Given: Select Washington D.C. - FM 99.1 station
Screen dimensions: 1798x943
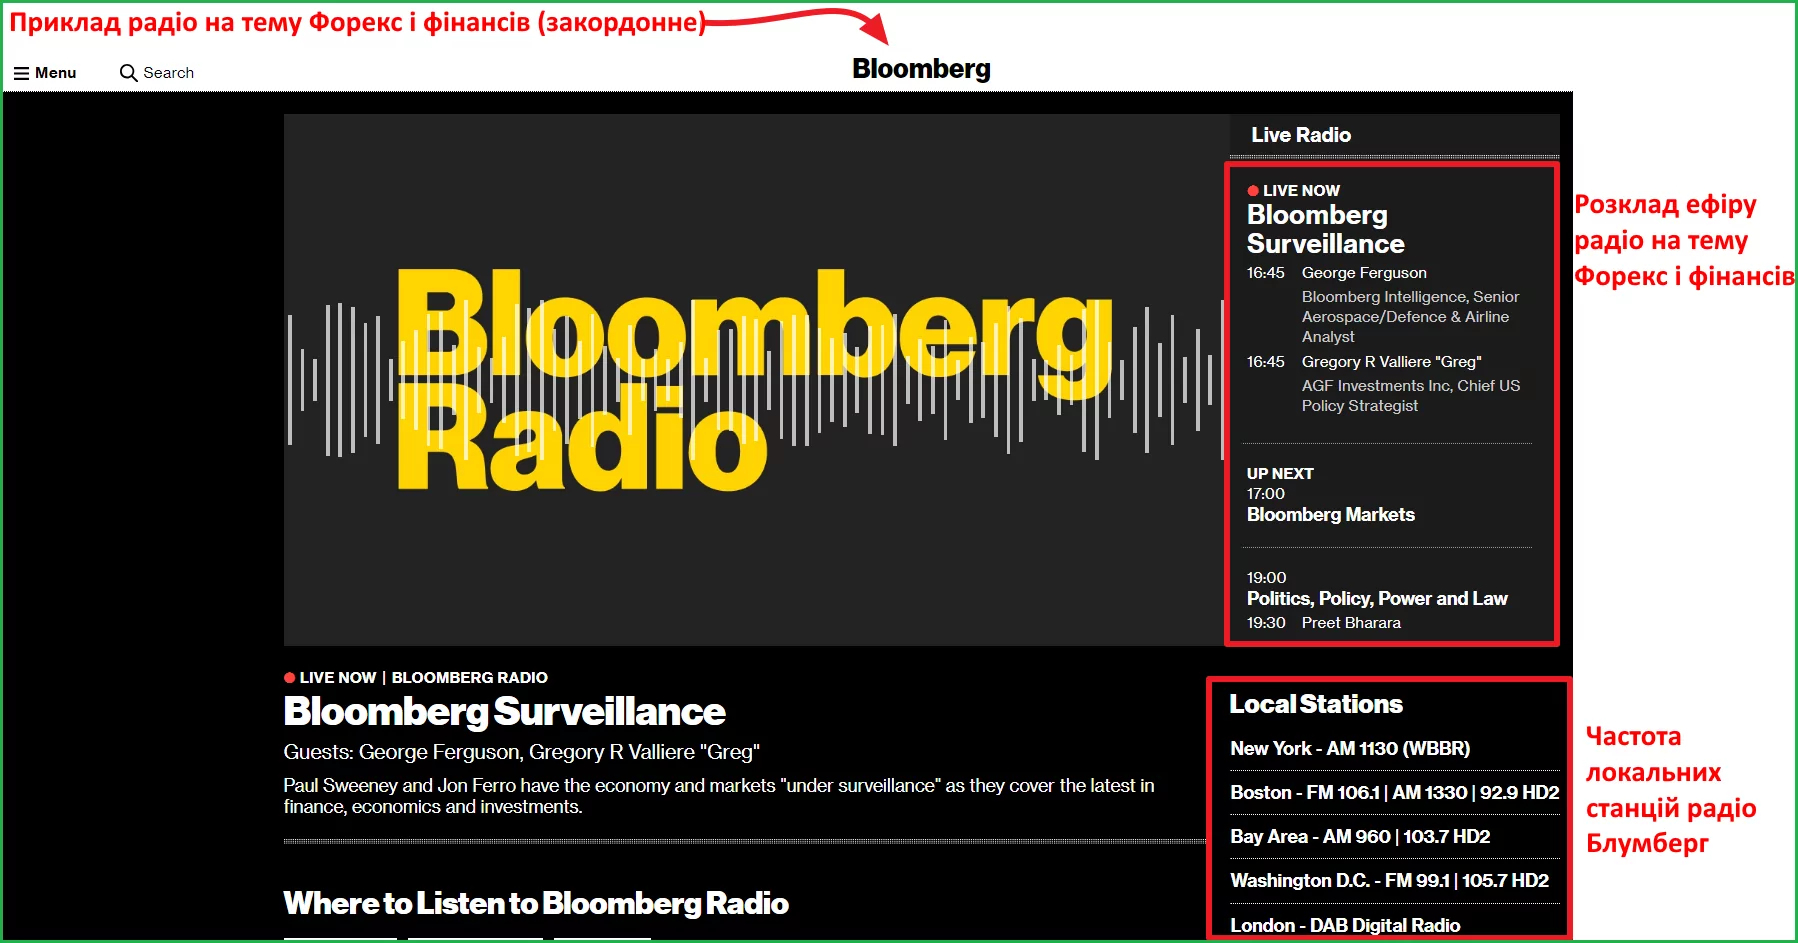Looking at the screenshot, I should [x=1389, y=881].
